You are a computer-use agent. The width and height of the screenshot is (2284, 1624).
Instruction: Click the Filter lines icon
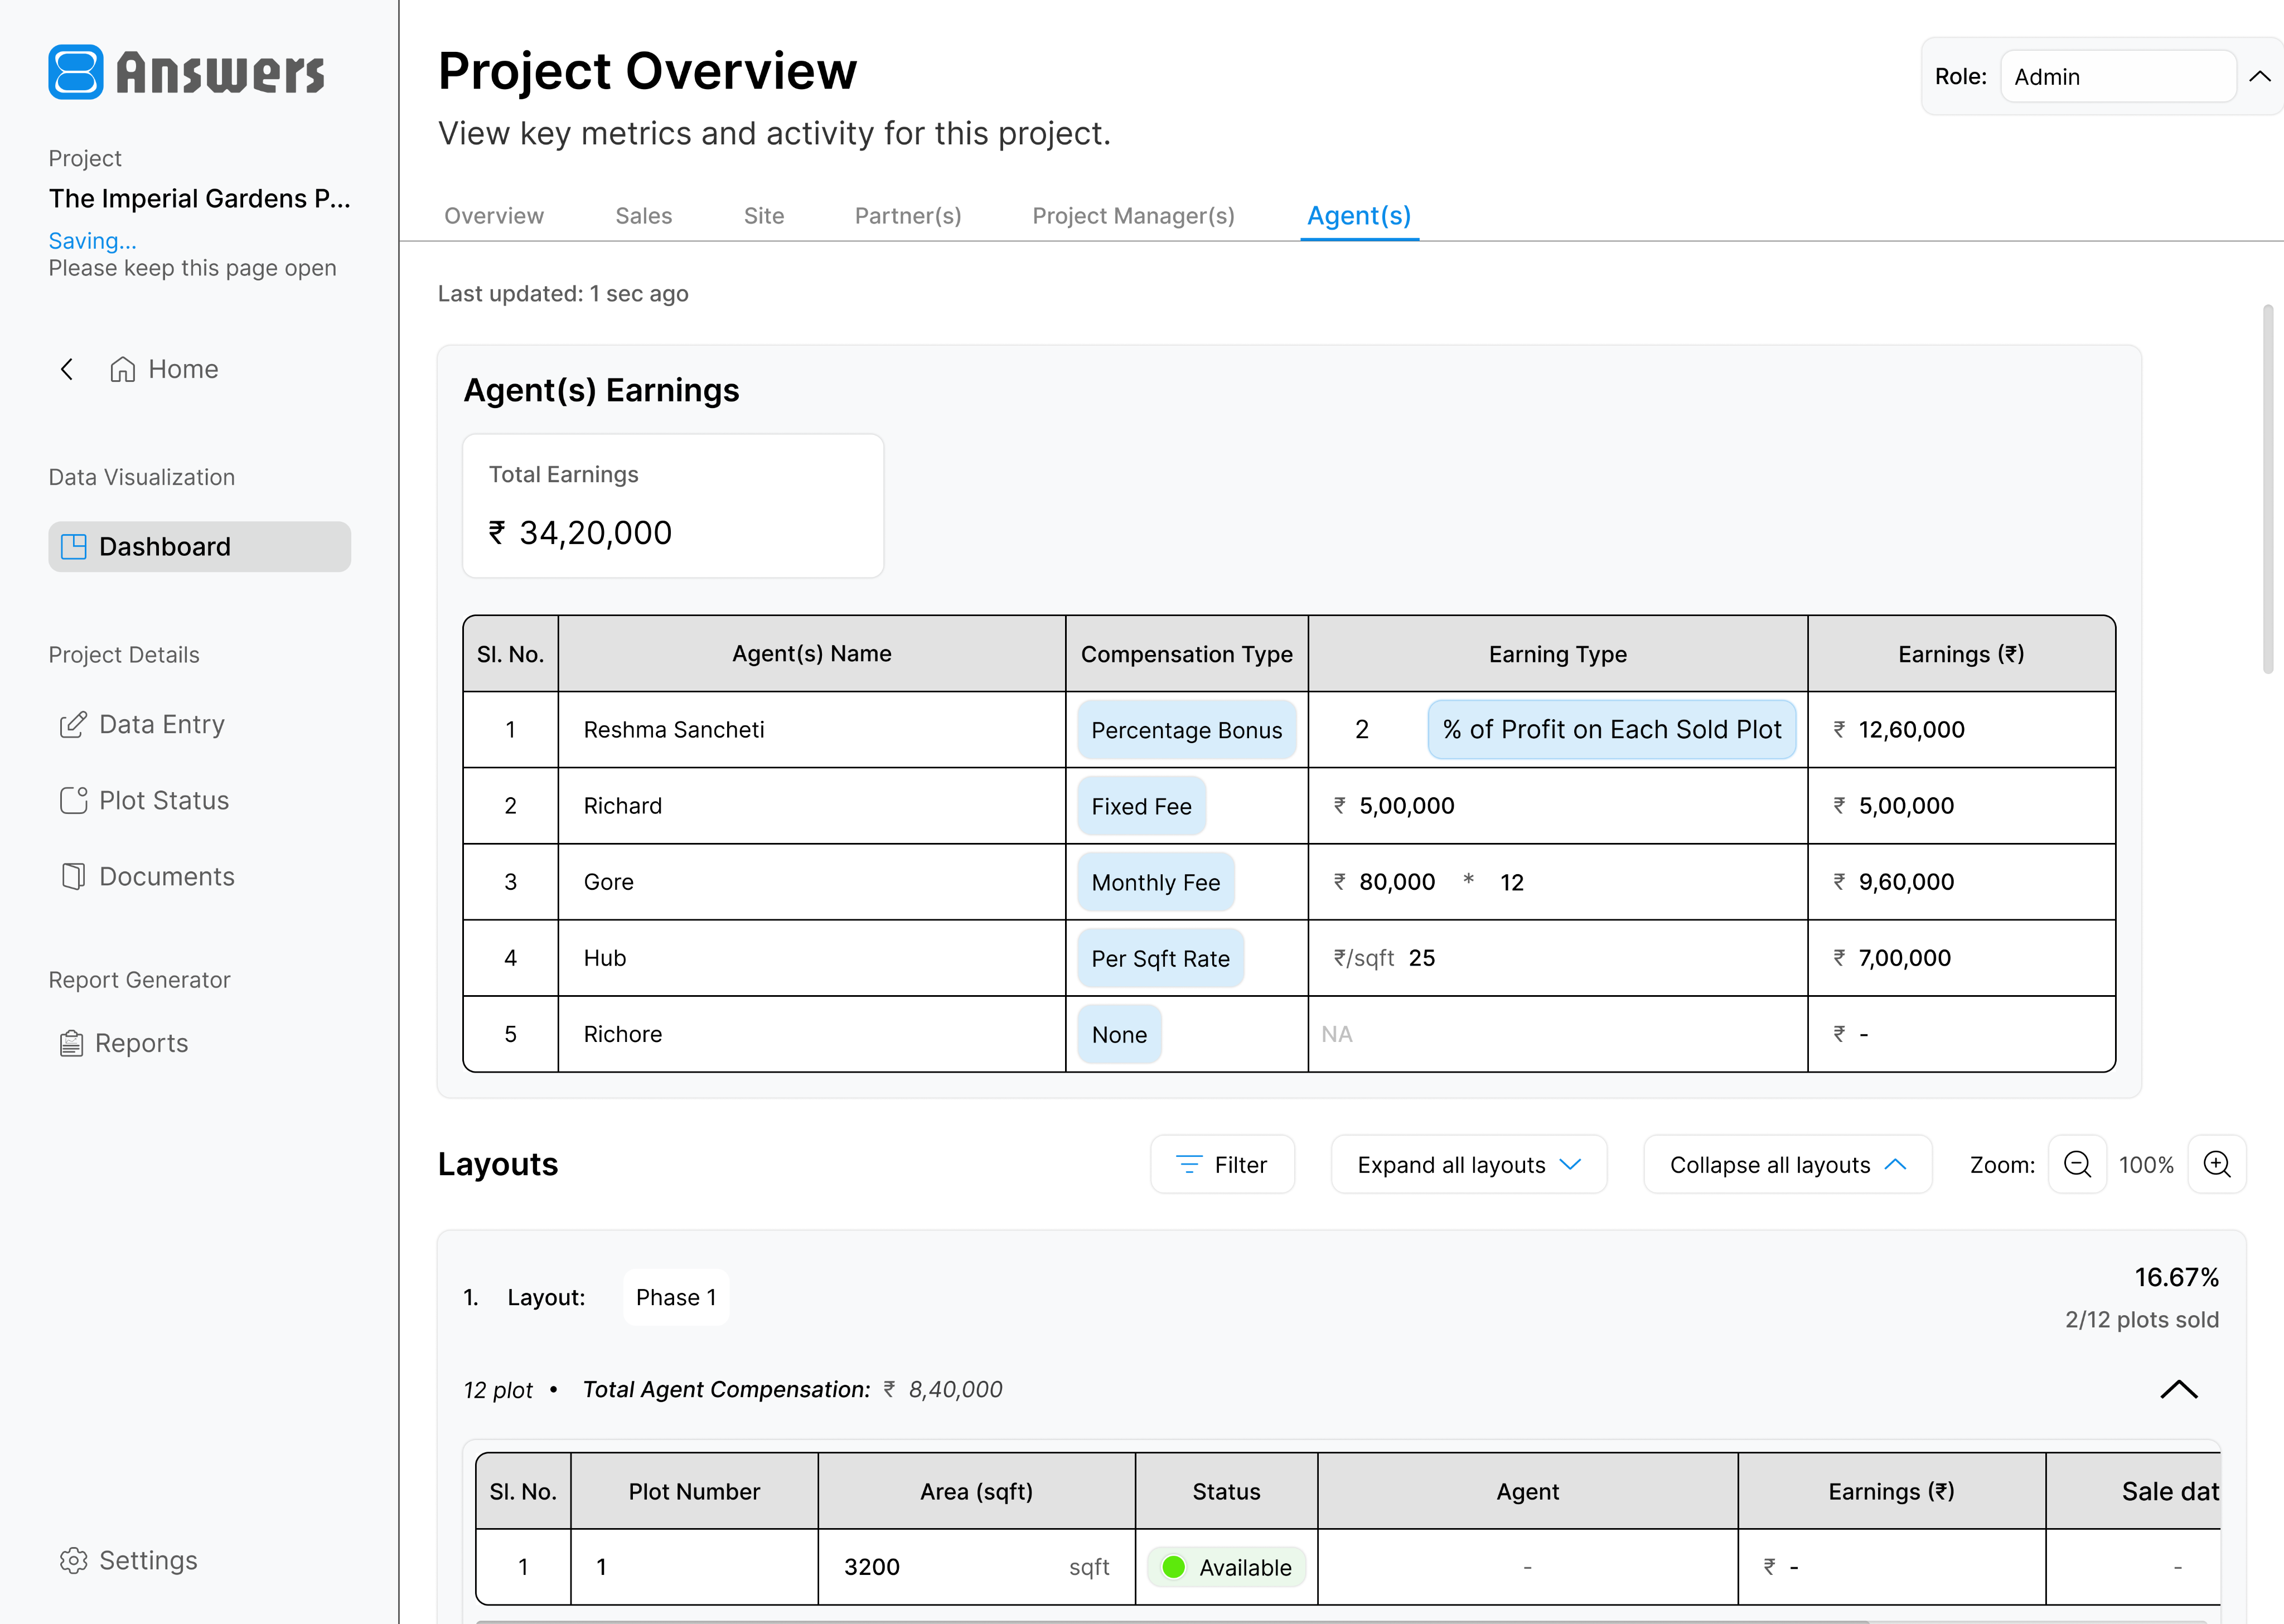[x=1189, y=1164]
